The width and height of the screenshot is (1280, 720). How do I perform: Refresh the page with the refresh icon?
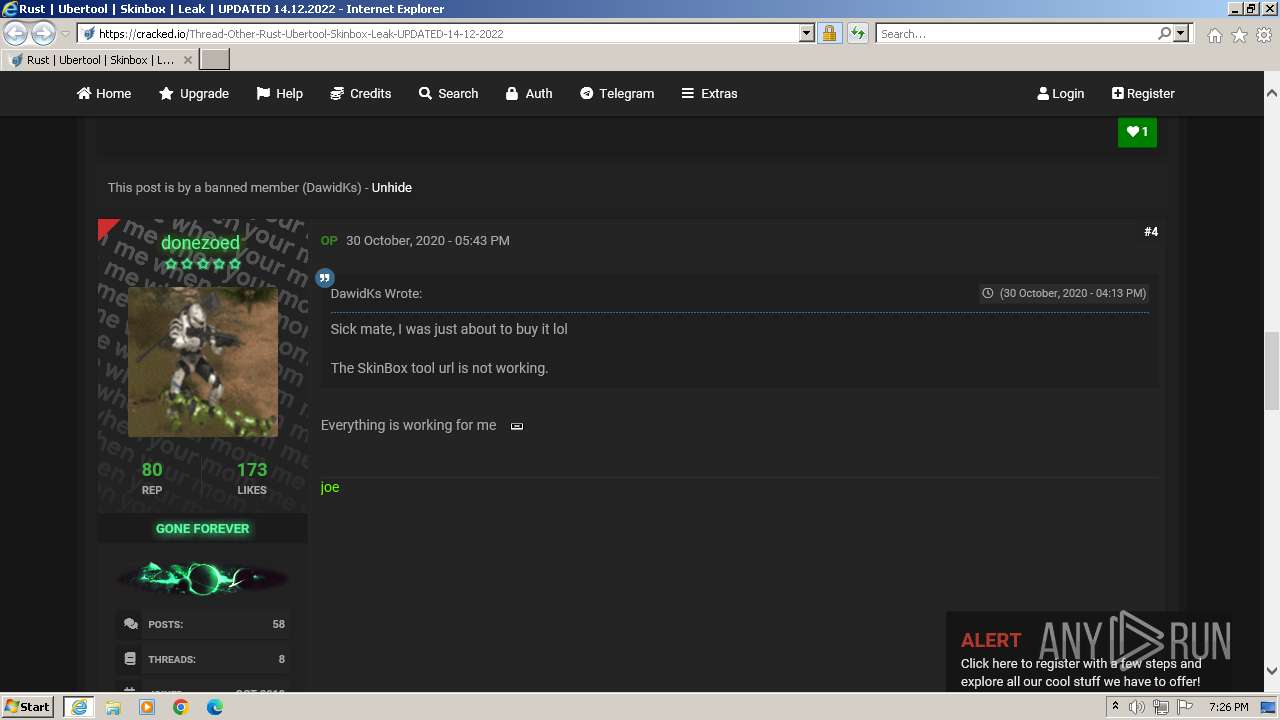click(858, 33)
